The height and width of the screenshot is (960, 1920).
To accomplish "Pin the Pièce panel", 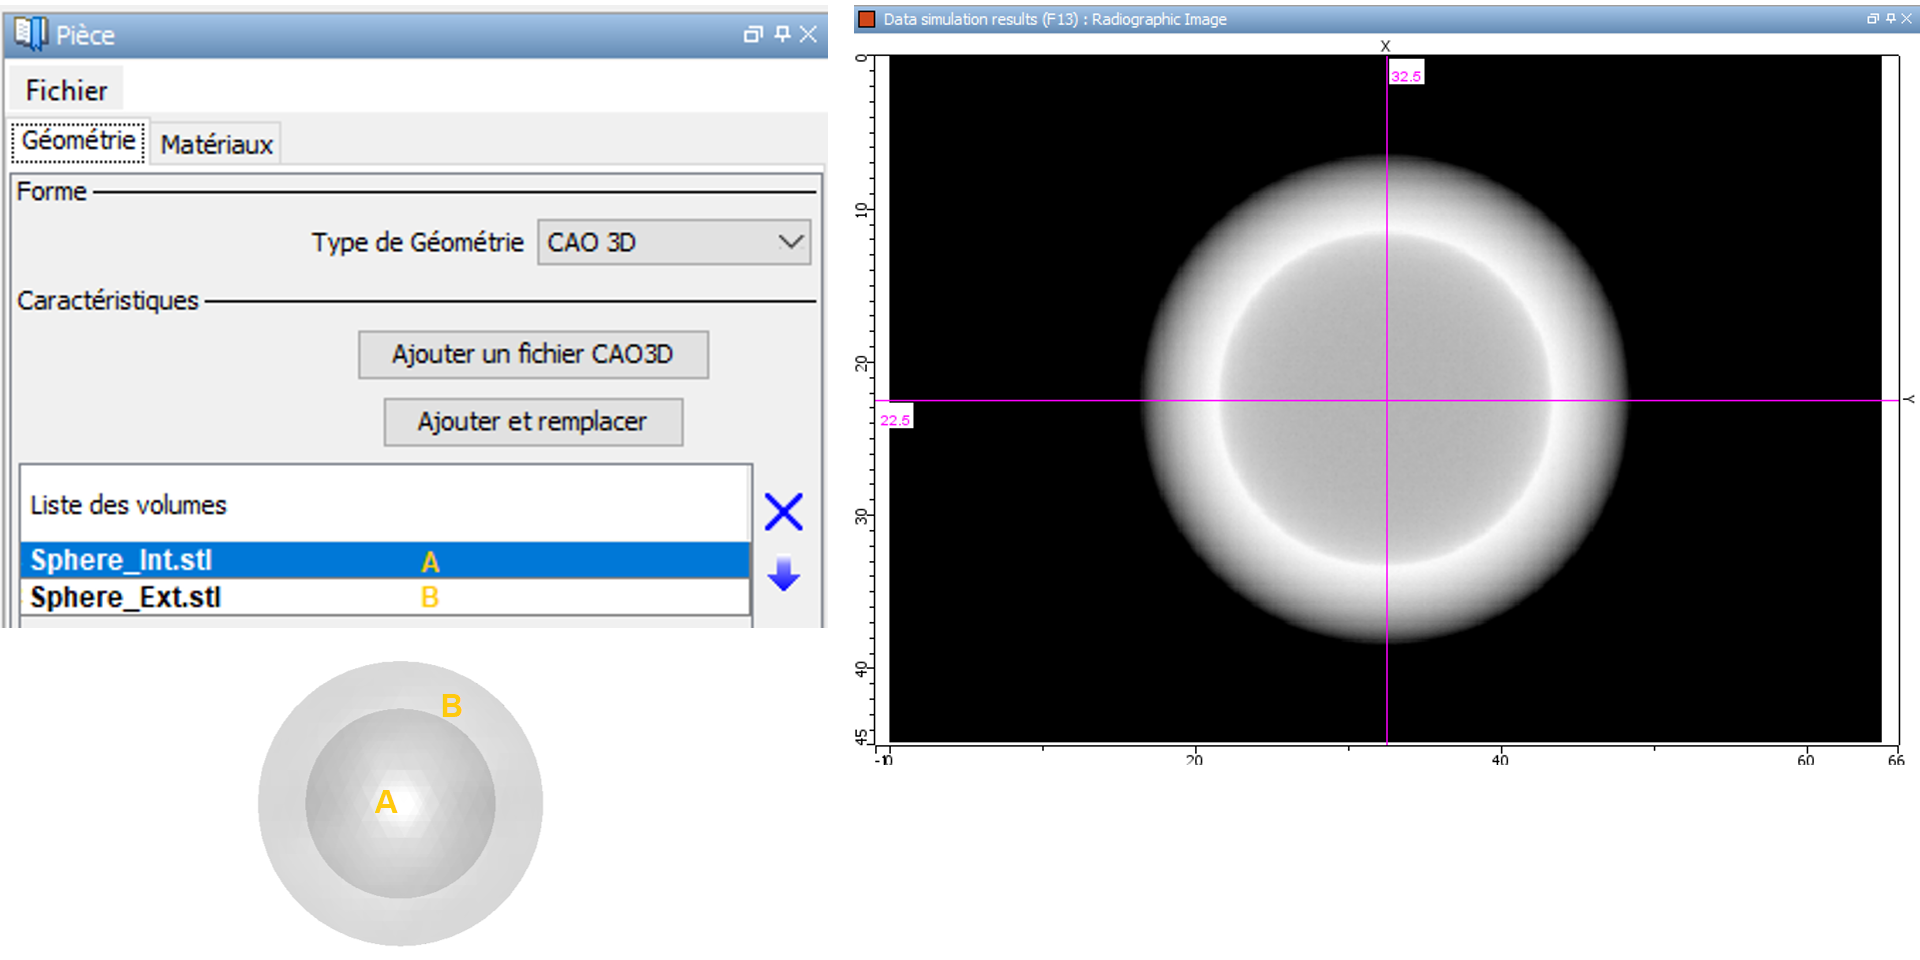I will (x=782, y=35).
